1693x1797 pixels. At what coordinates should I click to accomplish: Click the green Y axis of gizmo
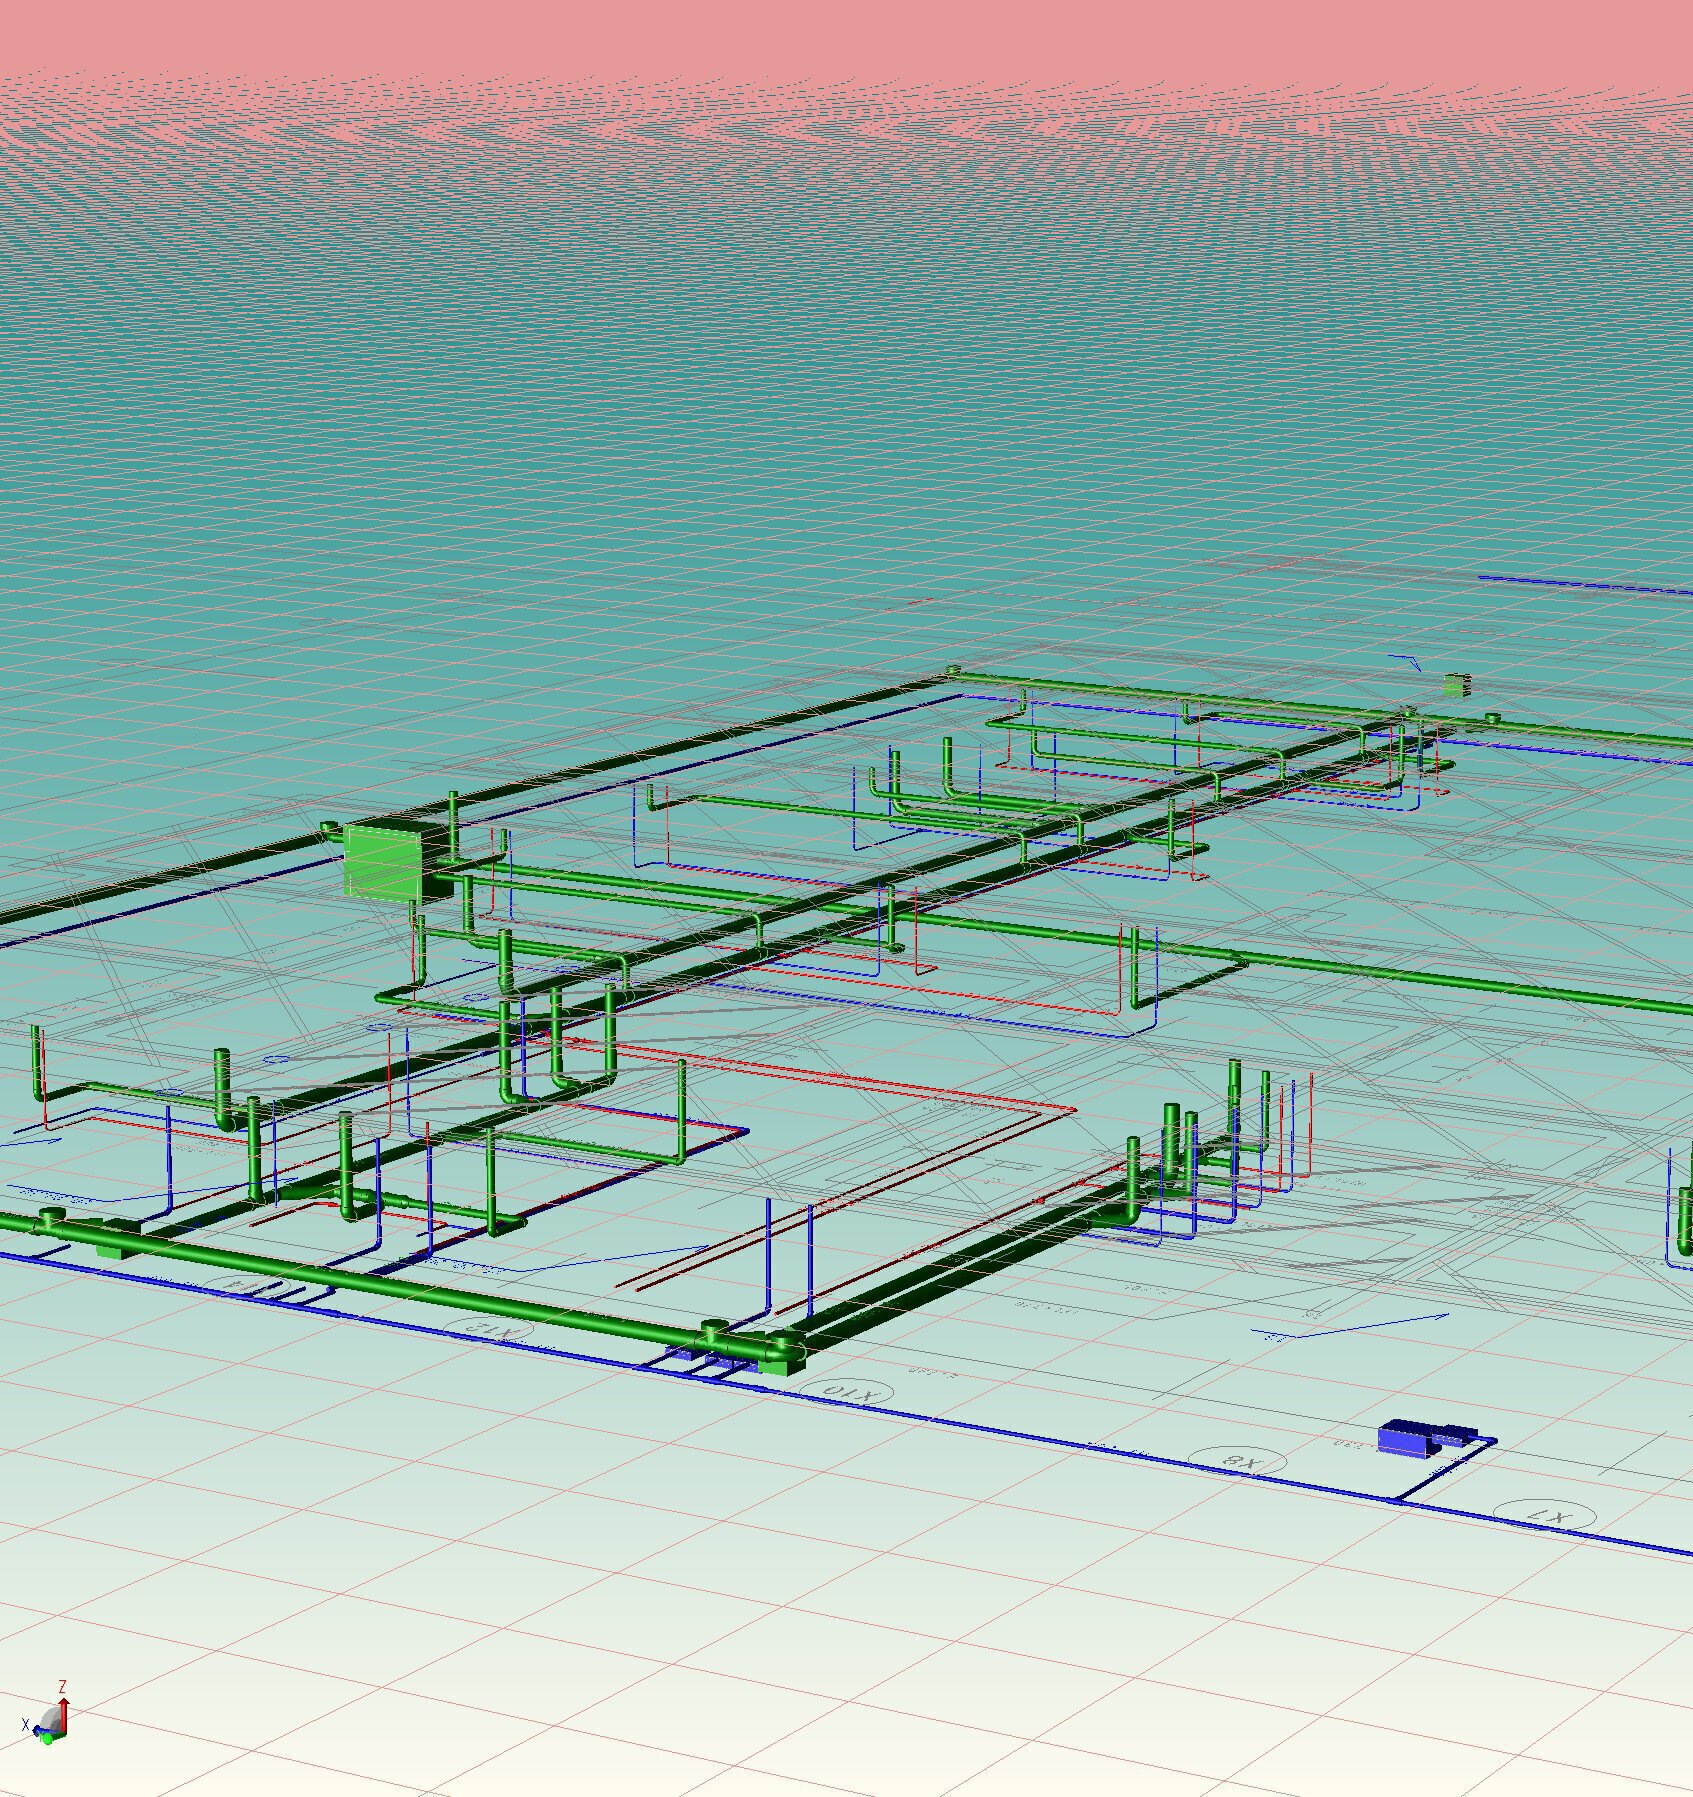[48, 1738]
